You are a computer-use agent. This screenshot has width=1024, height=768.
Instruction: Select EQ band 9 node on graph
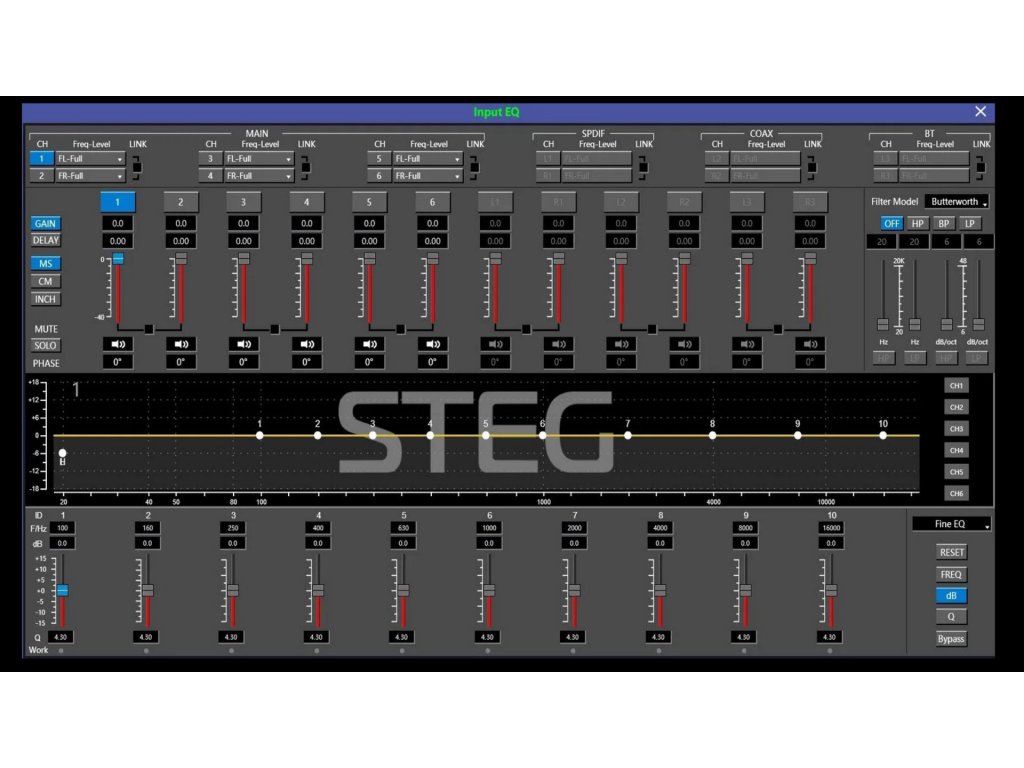pos(797,435)
